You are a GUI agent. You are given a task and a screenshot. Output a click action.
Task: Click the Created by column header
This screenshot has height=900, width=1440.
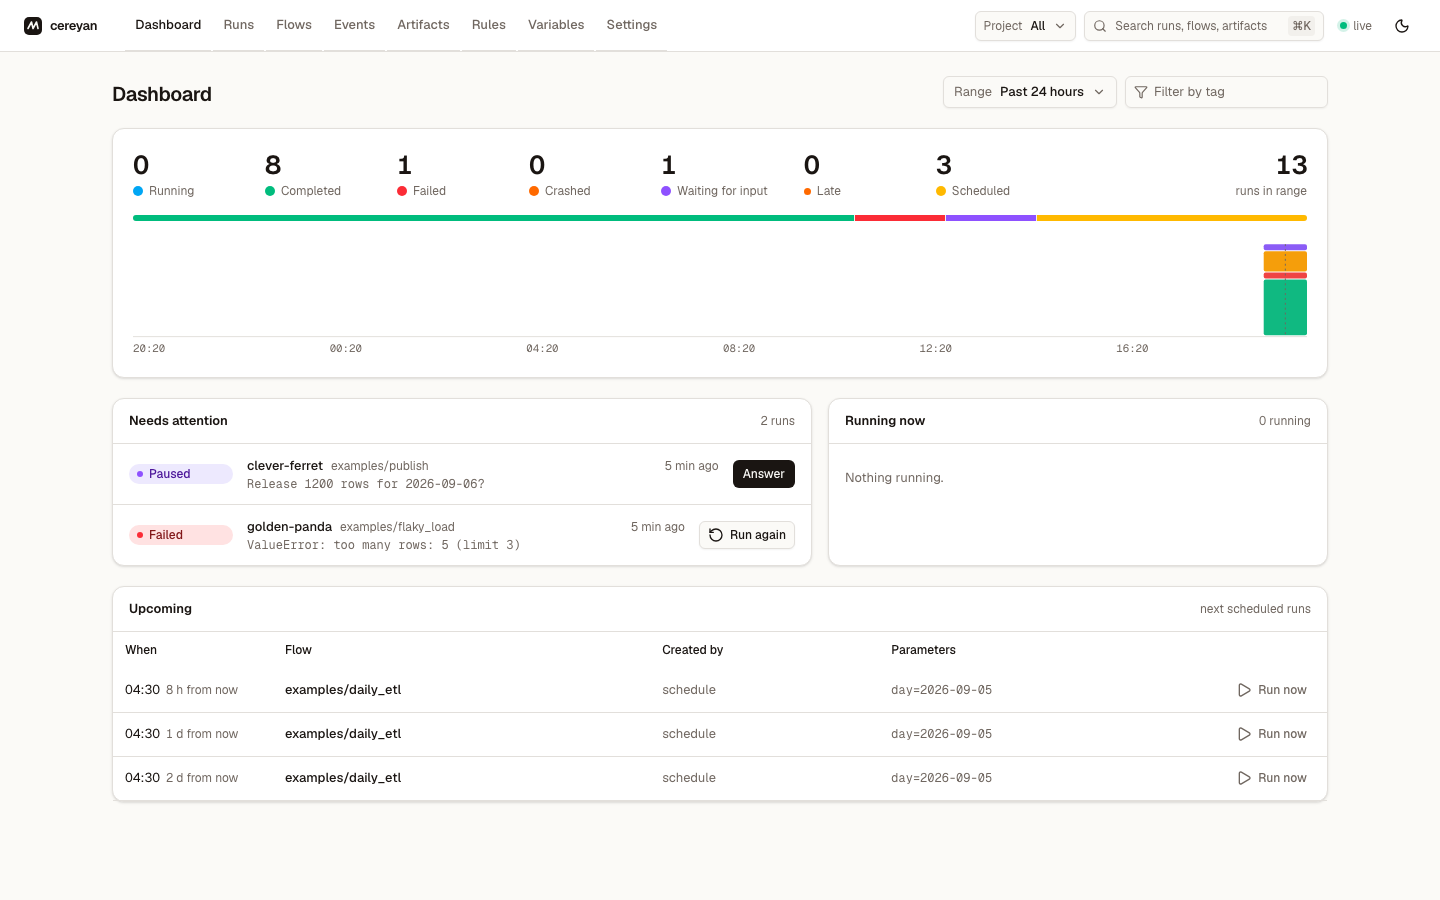[x=692, y=650]
